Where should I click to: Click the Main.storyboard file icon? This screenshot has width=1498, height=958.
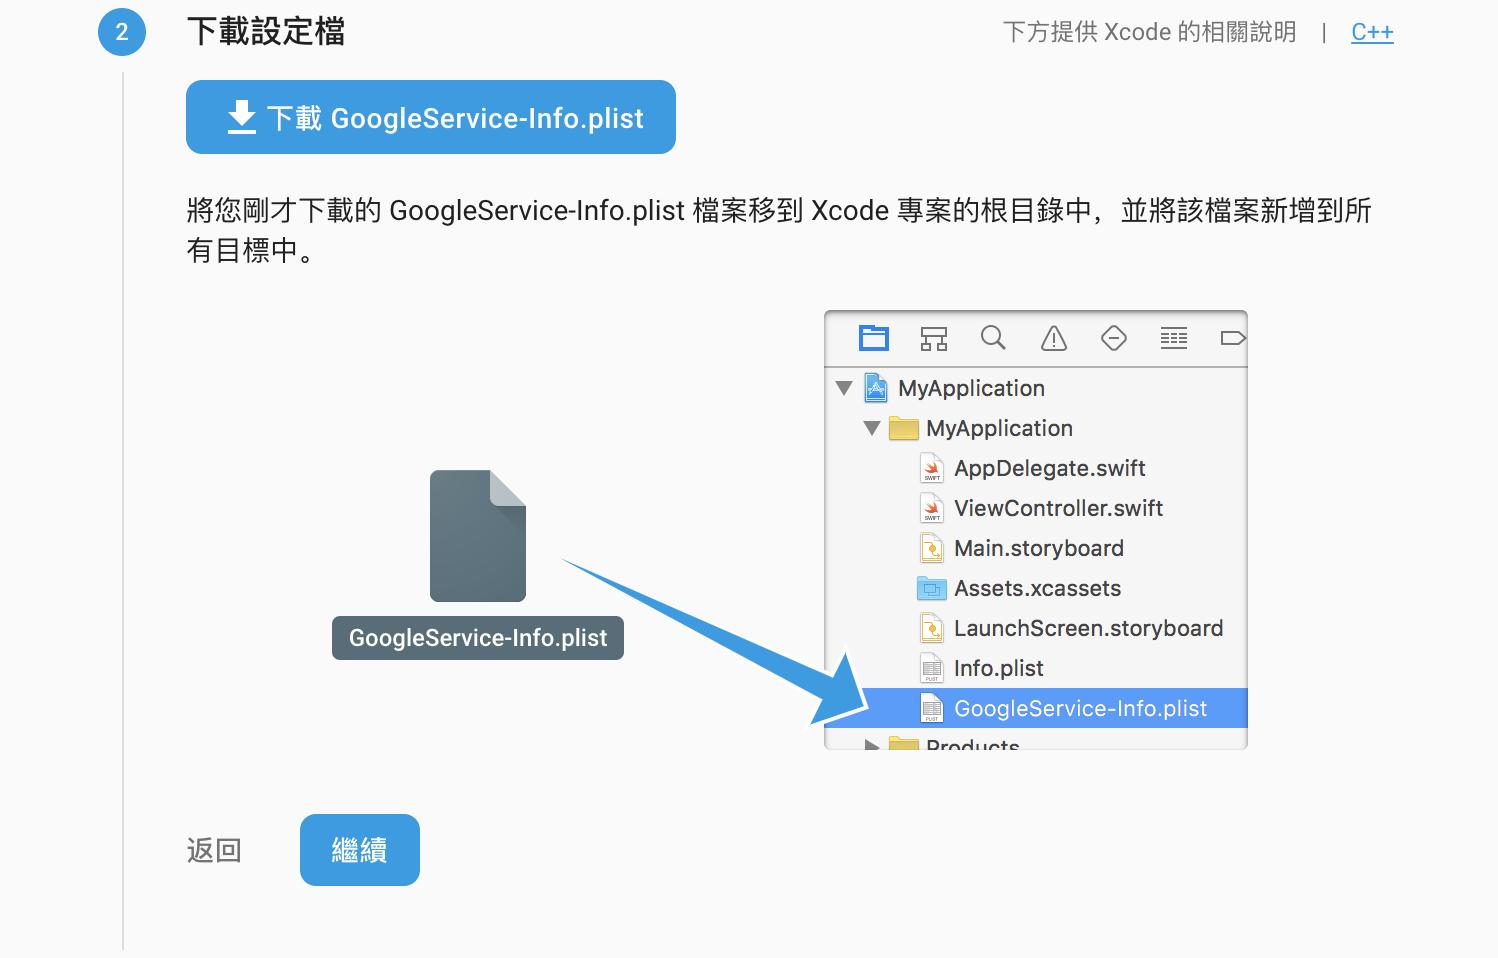click(x=932, y=548)
